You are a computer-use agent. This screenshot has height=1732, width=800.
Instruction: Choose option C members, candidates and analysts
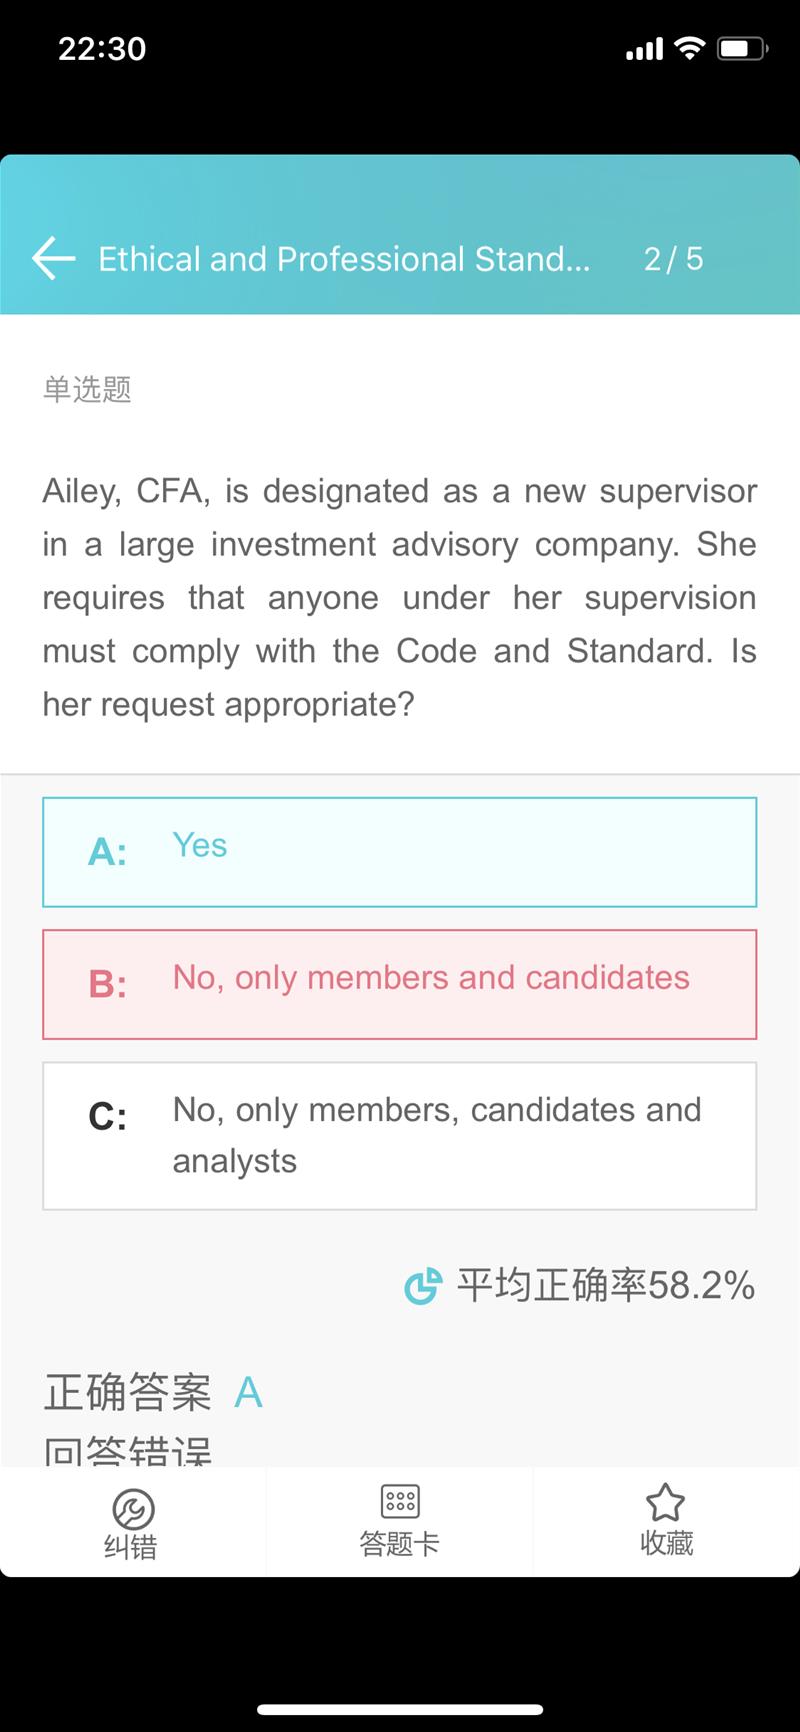399,1136
